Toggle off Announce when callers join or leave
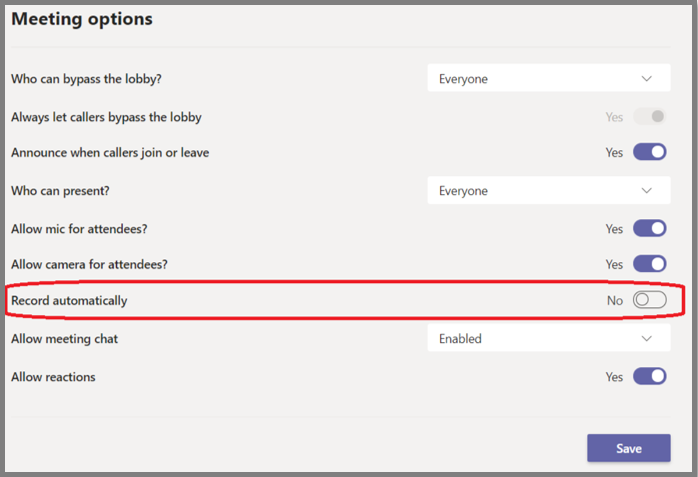The height and width of the screenshot is (477, 698). pos(649,153)
